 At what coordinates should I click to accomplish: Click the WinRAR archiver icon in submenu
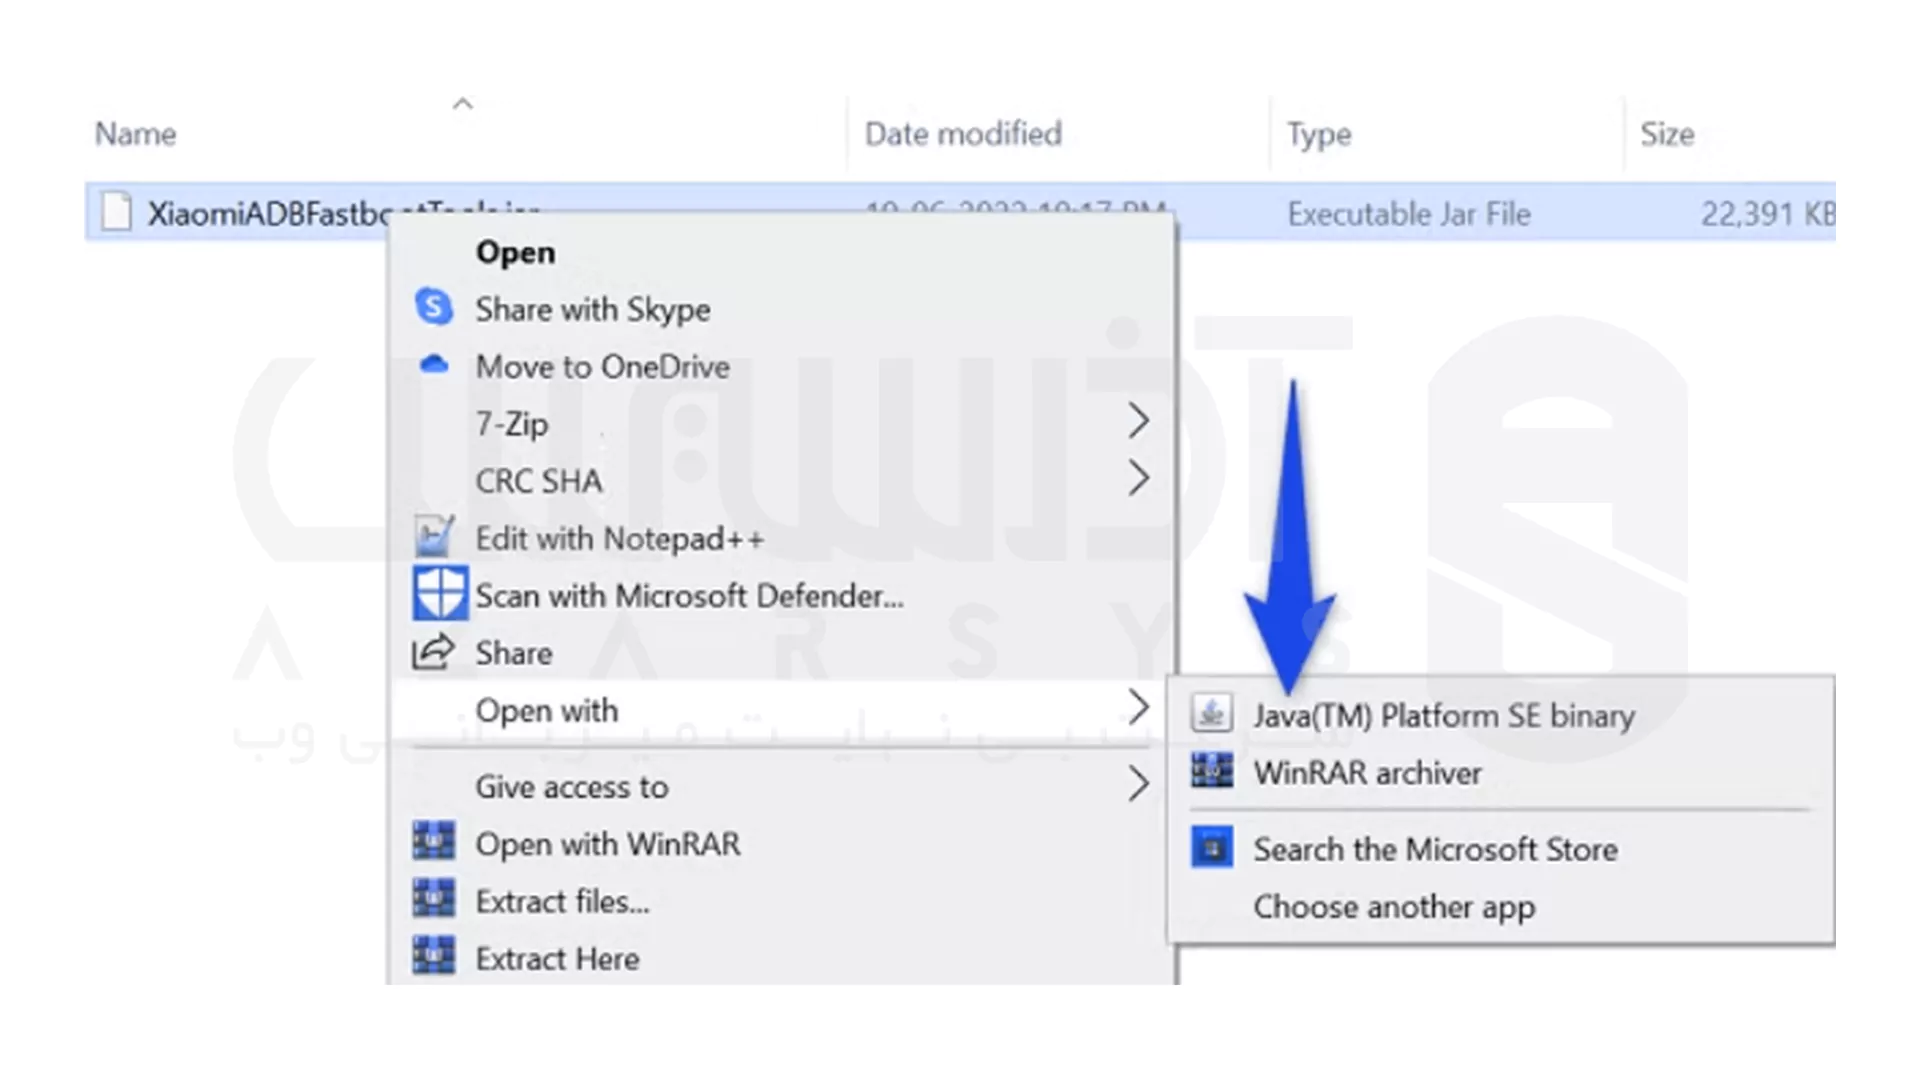1212,771
